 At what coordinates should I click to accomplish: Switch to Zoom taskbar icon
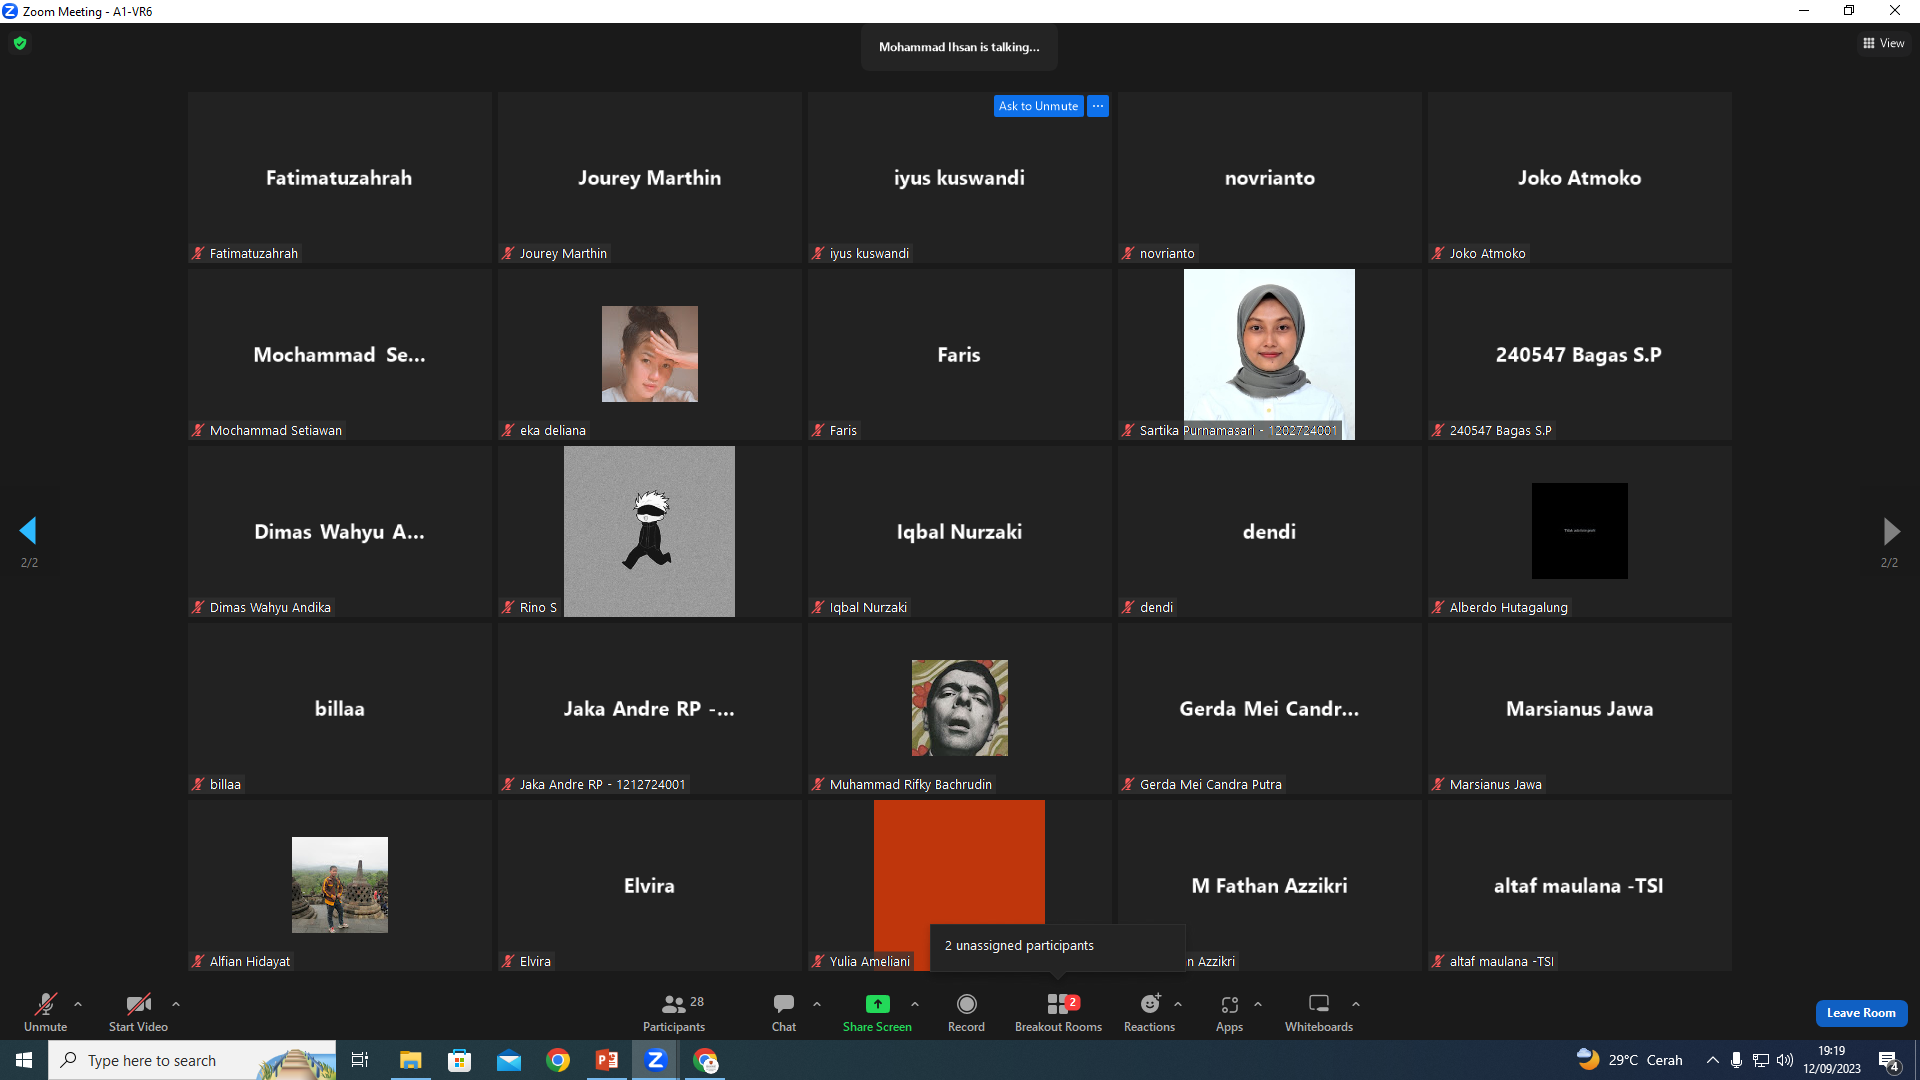click(656, 1060)
